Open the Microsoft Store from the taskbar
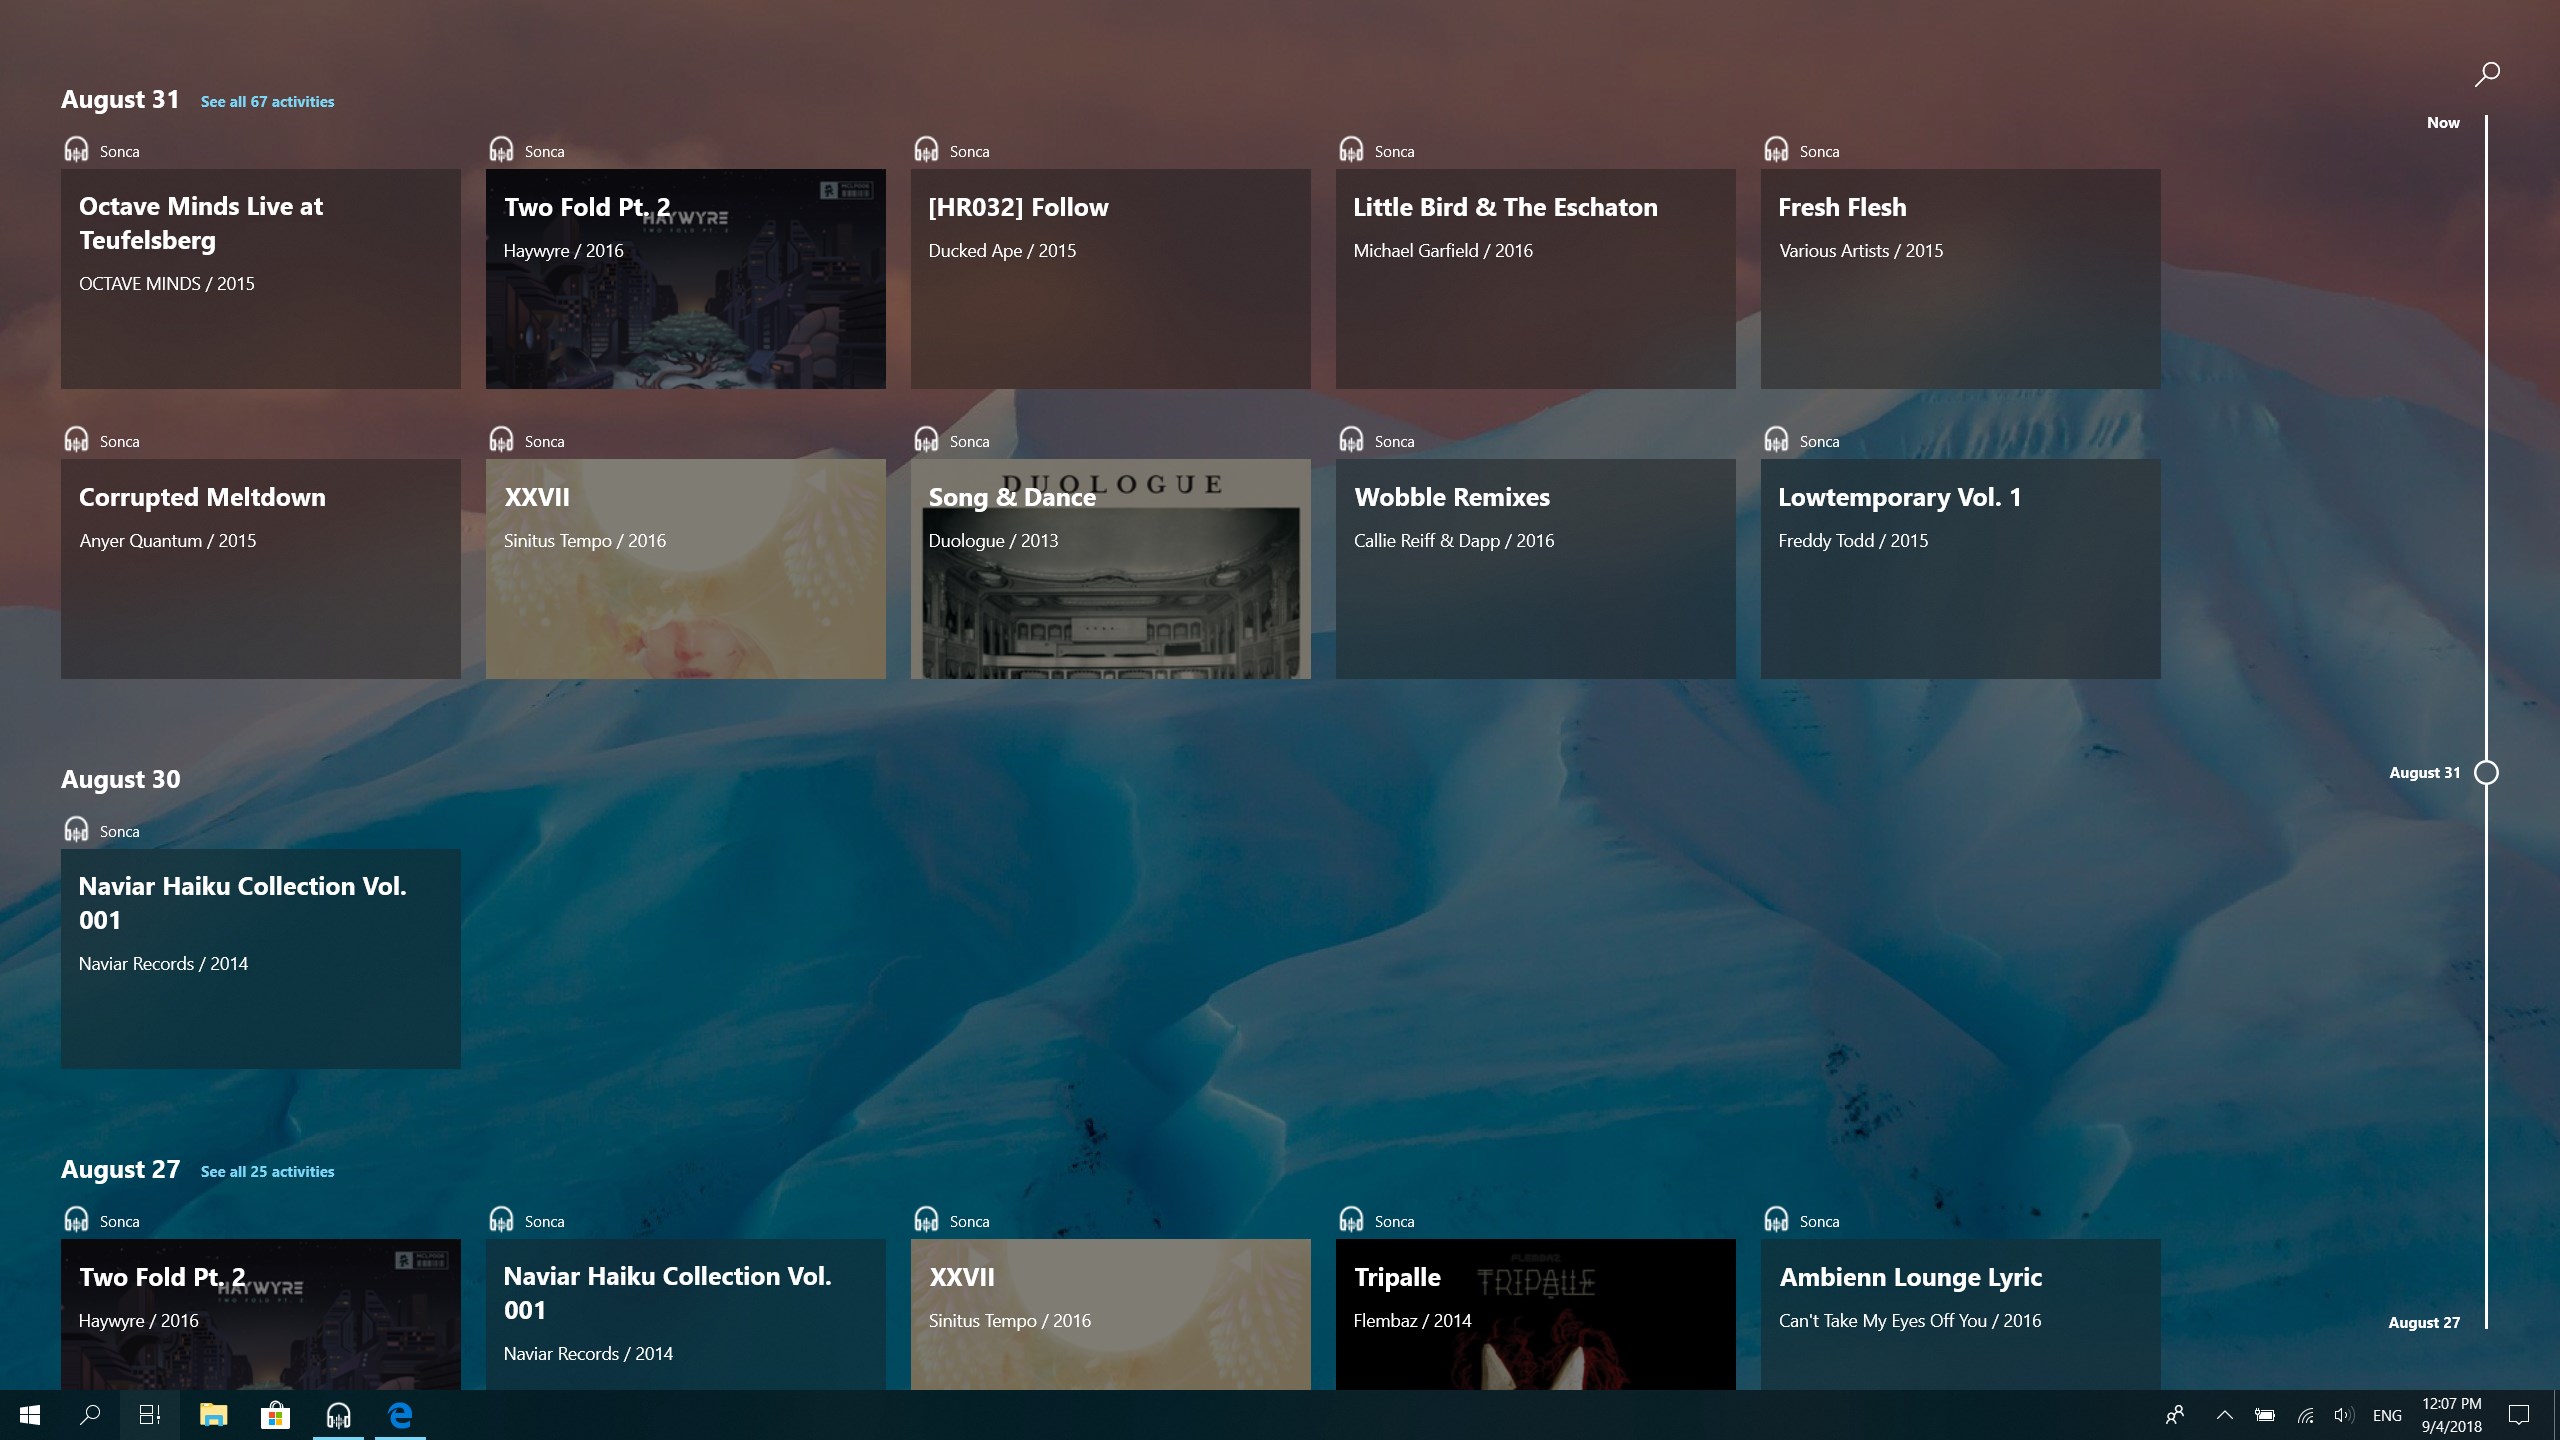Viewport: 2560px width, 1440px height. click(x=276, y=1415)
